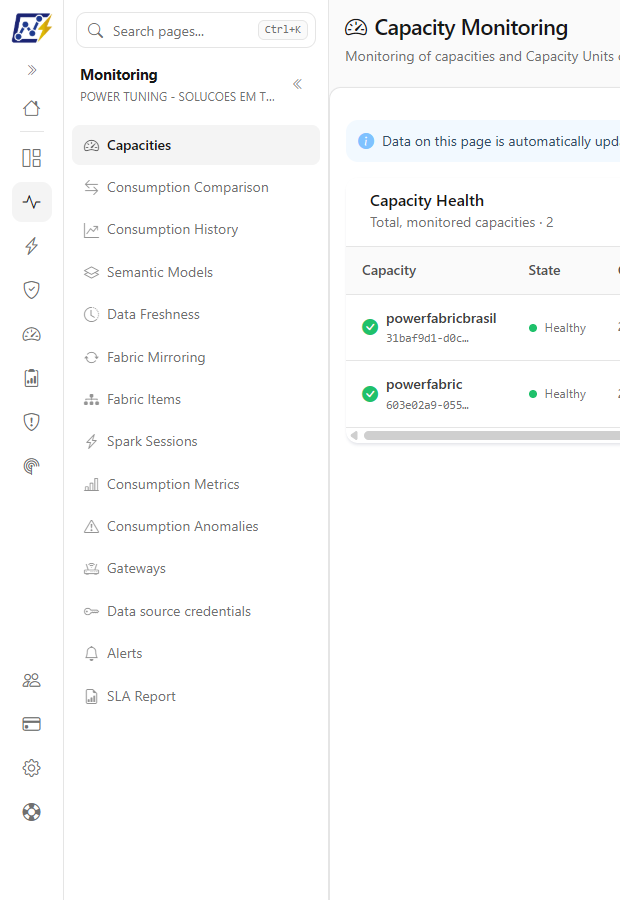The image size is (620, 900).
Task: Open Consumption History page
Action: point(196,230)
